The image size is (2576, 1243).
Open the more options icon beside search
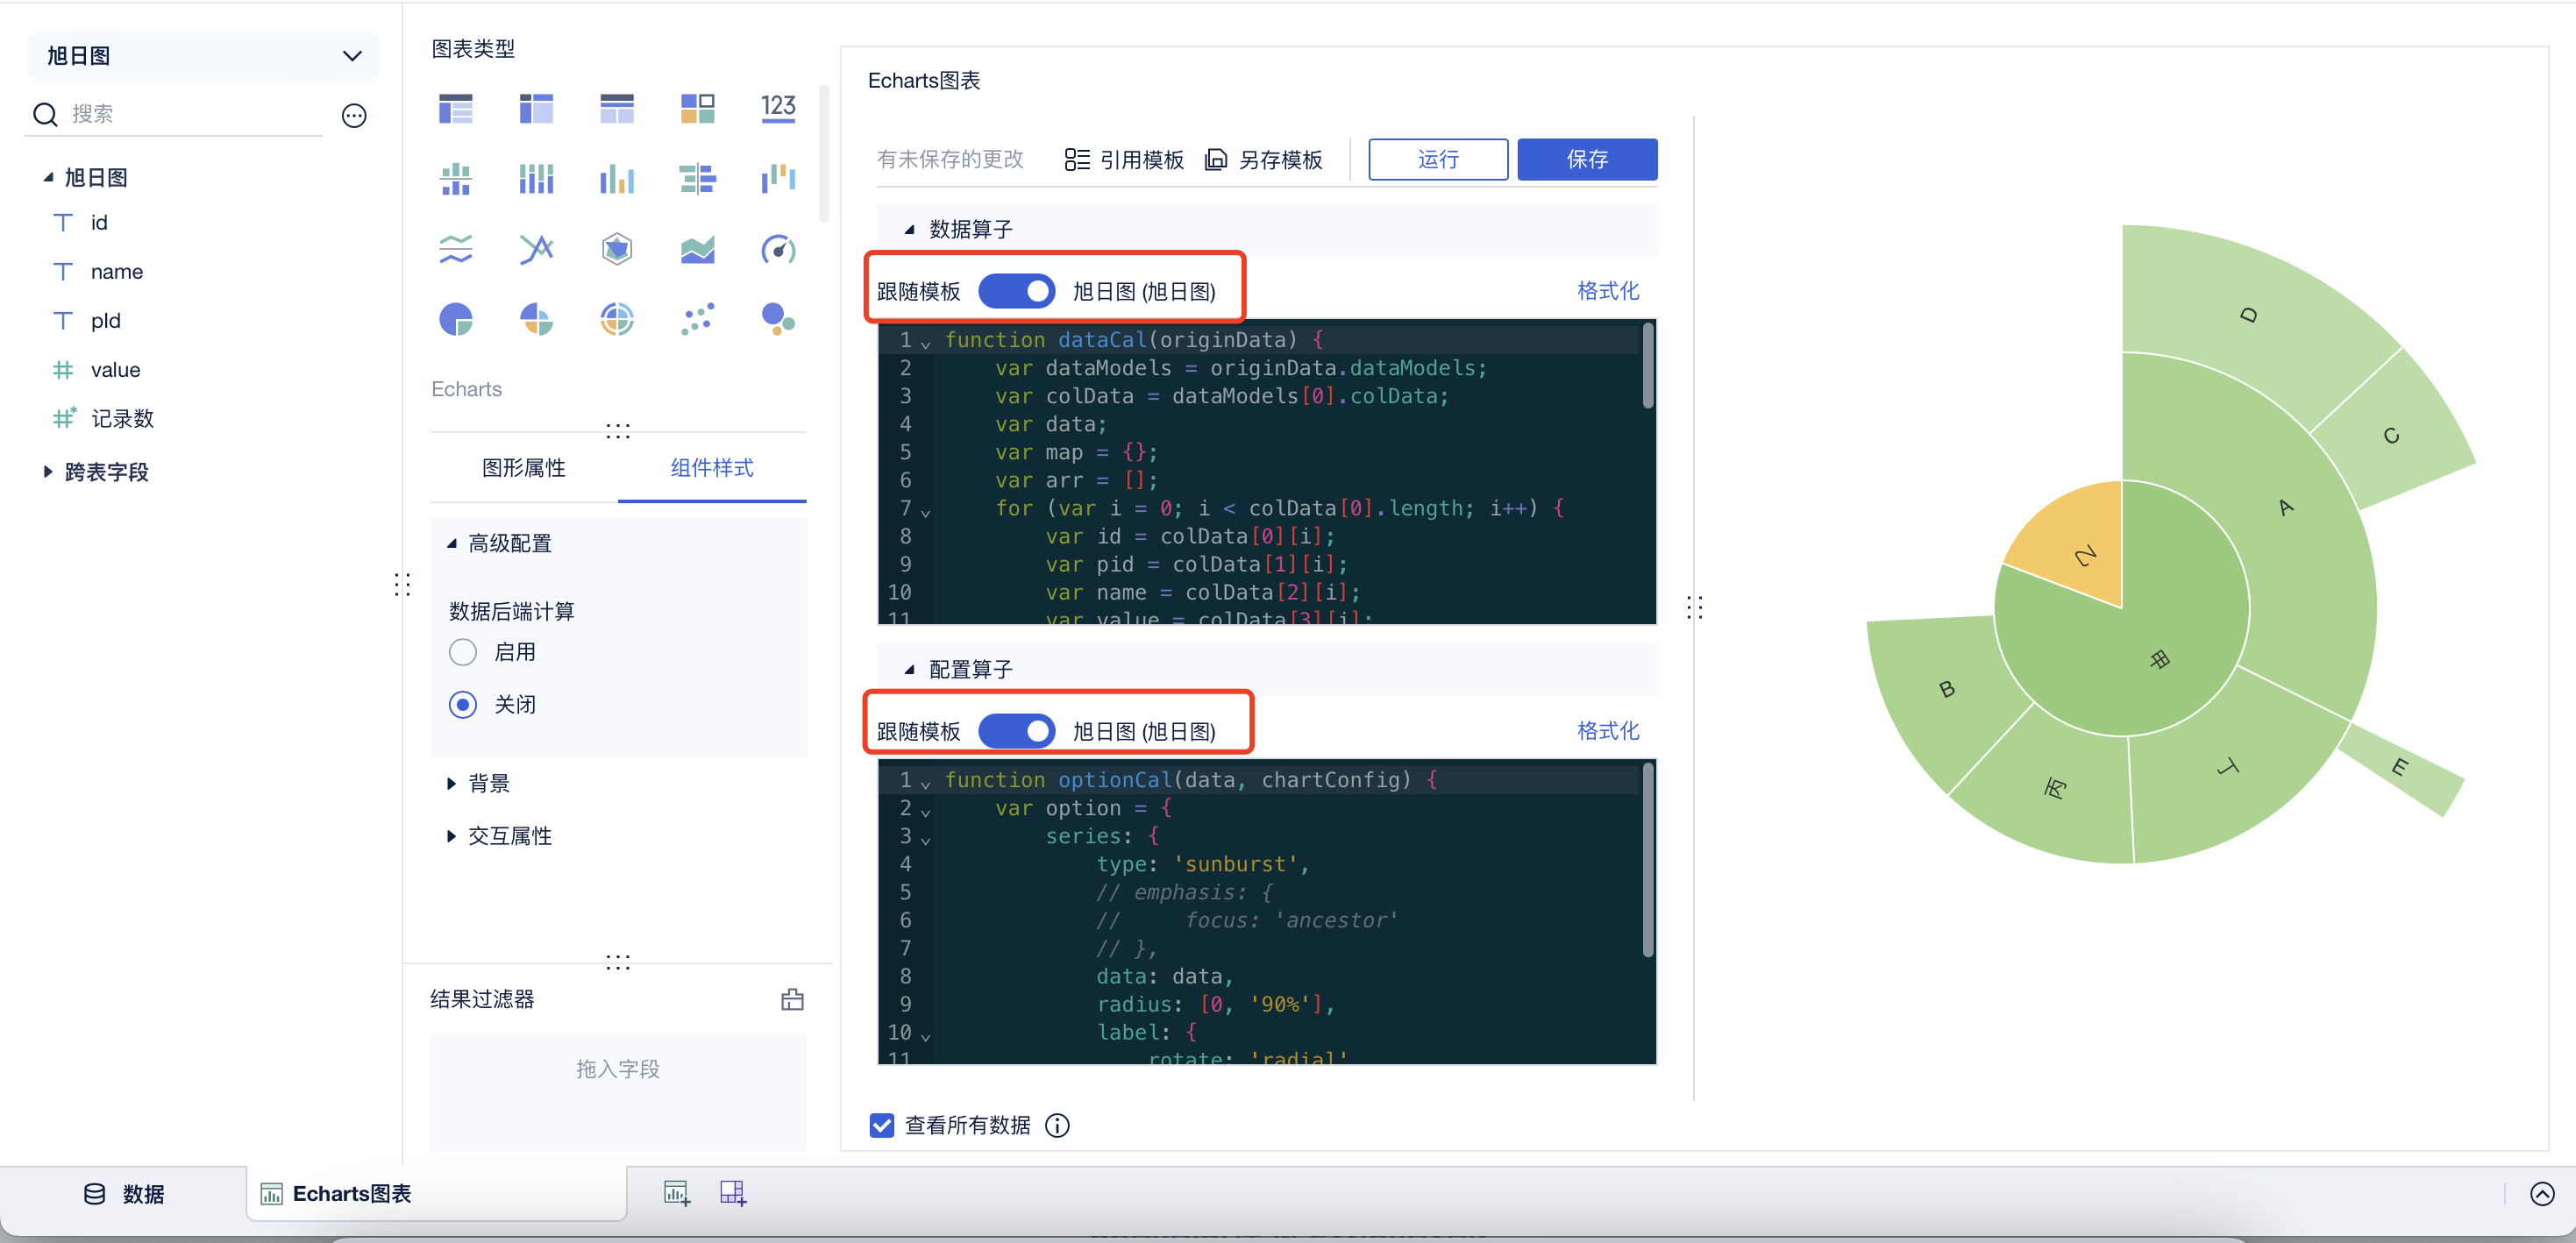click(354, 115)
